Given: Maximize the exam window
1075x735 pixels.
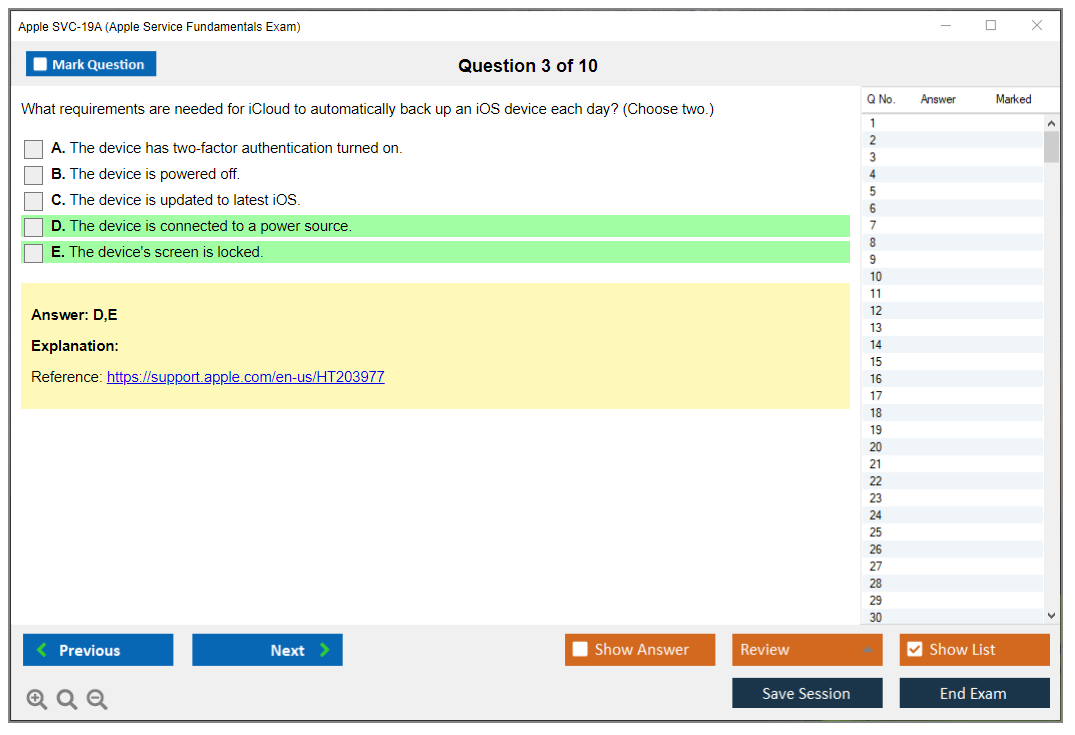Looking at the screenshot, I should pos(991,26).
